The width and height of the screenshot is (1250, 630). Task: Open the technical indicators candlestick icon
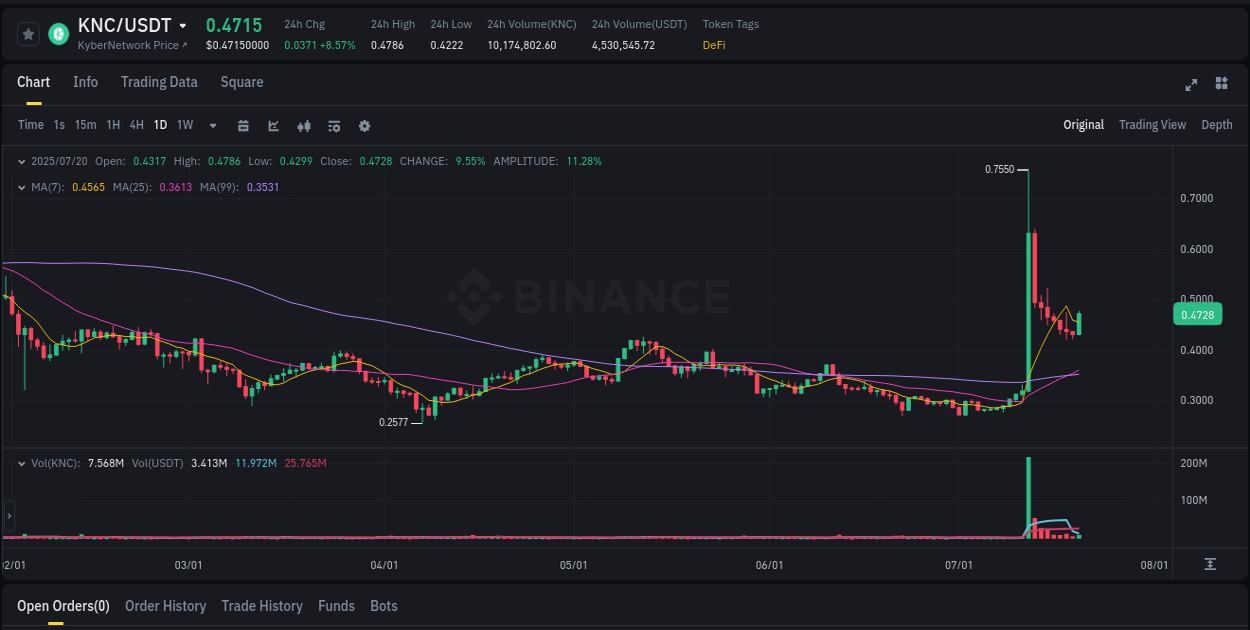[303, 126]
